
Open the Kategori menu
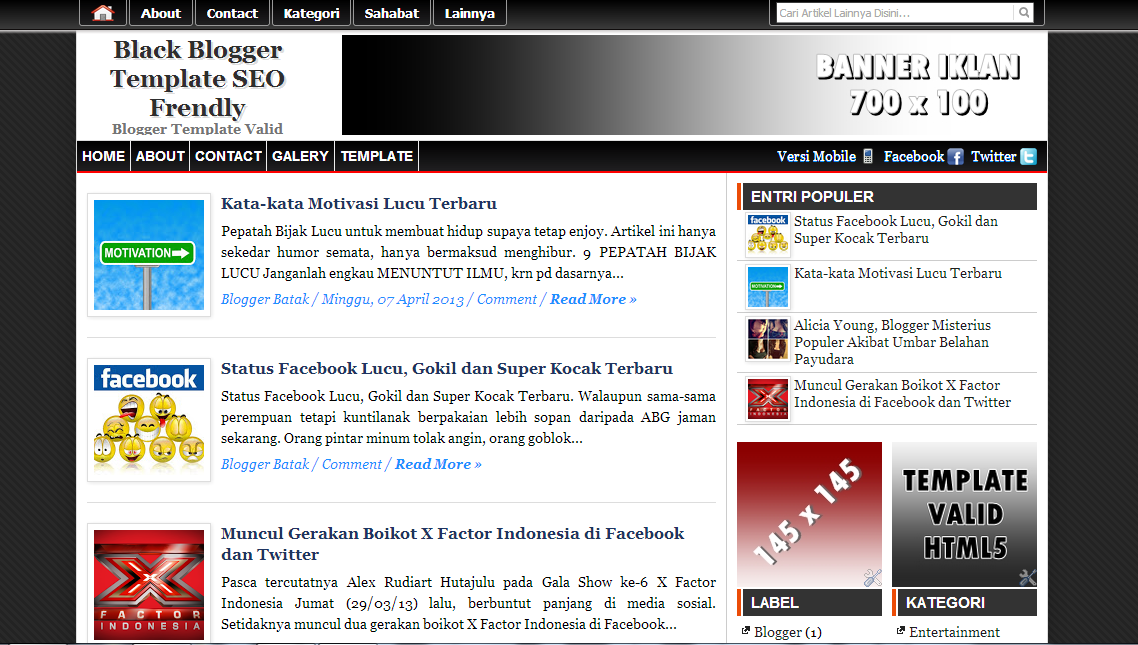point(311,13)
